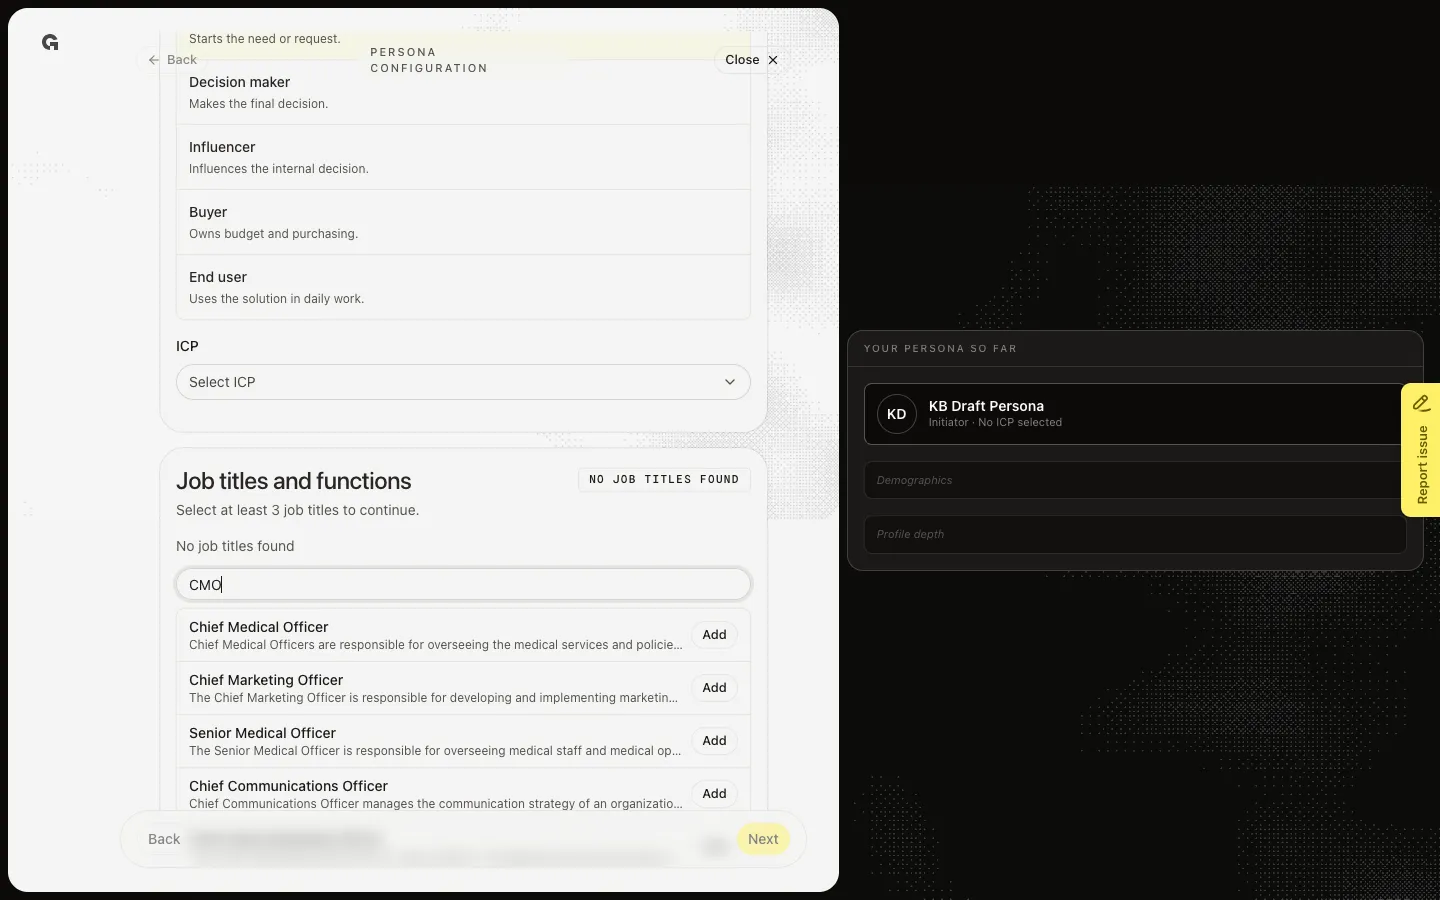This screenshot has height=900, width=1440.
Task: Click inside the CMO job title search field
Action: click(x=463, y=585)
